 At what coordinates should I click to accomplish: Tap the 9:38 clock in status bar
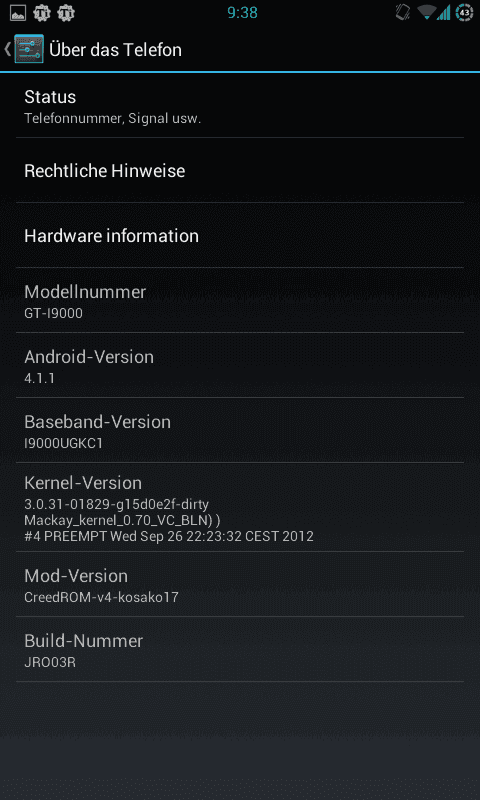pos(242,12)
